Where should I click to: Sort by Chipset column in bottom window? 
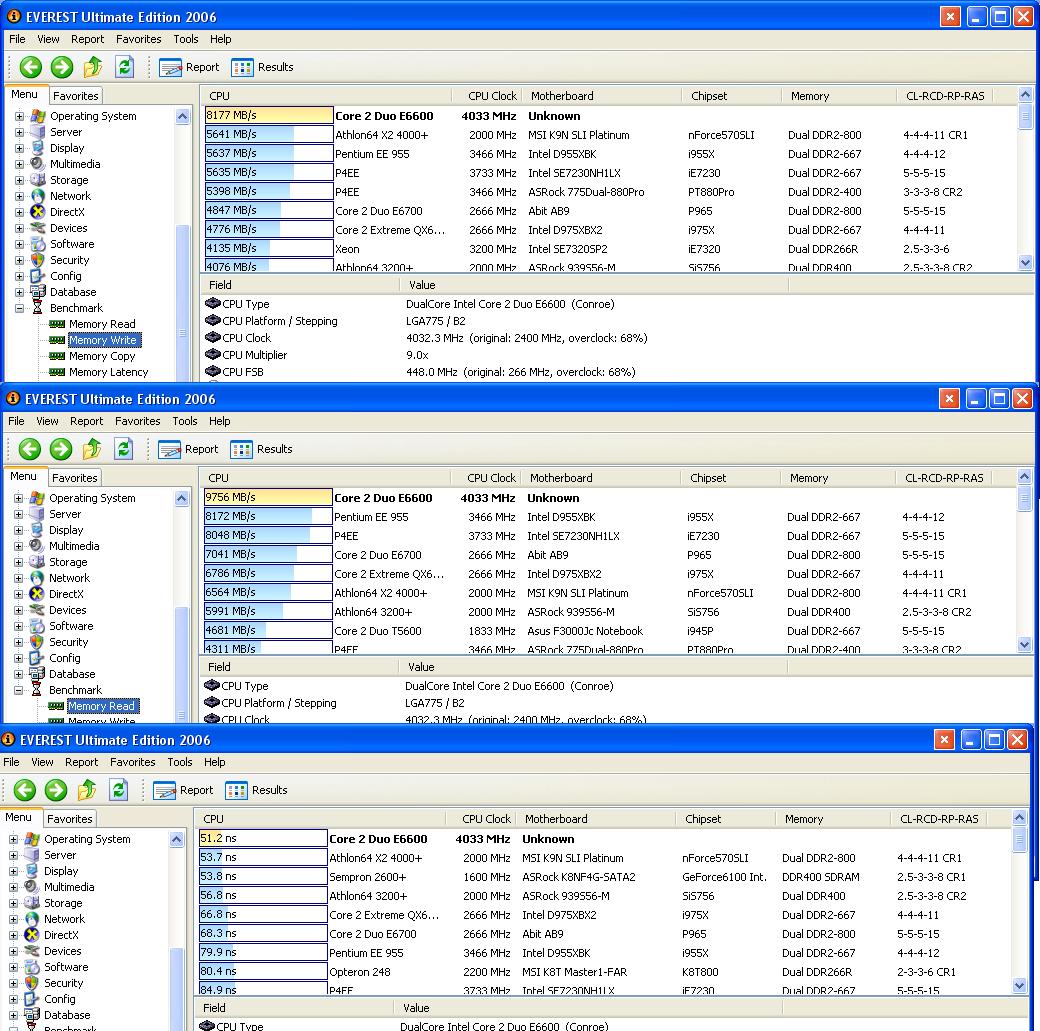point(726,819)
